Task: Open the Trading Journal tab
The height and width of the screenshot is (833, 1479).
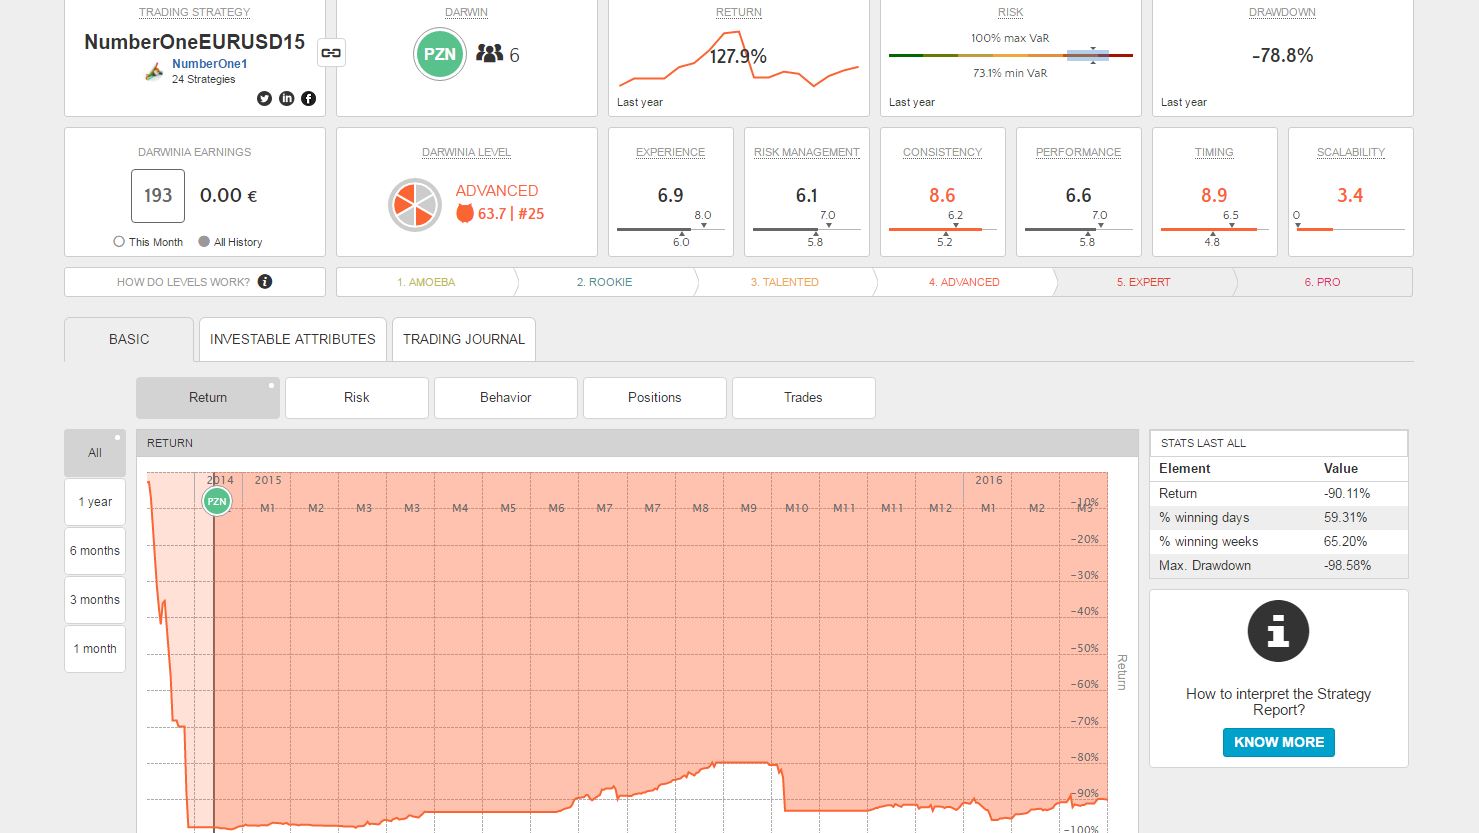Action: point(464,340)
